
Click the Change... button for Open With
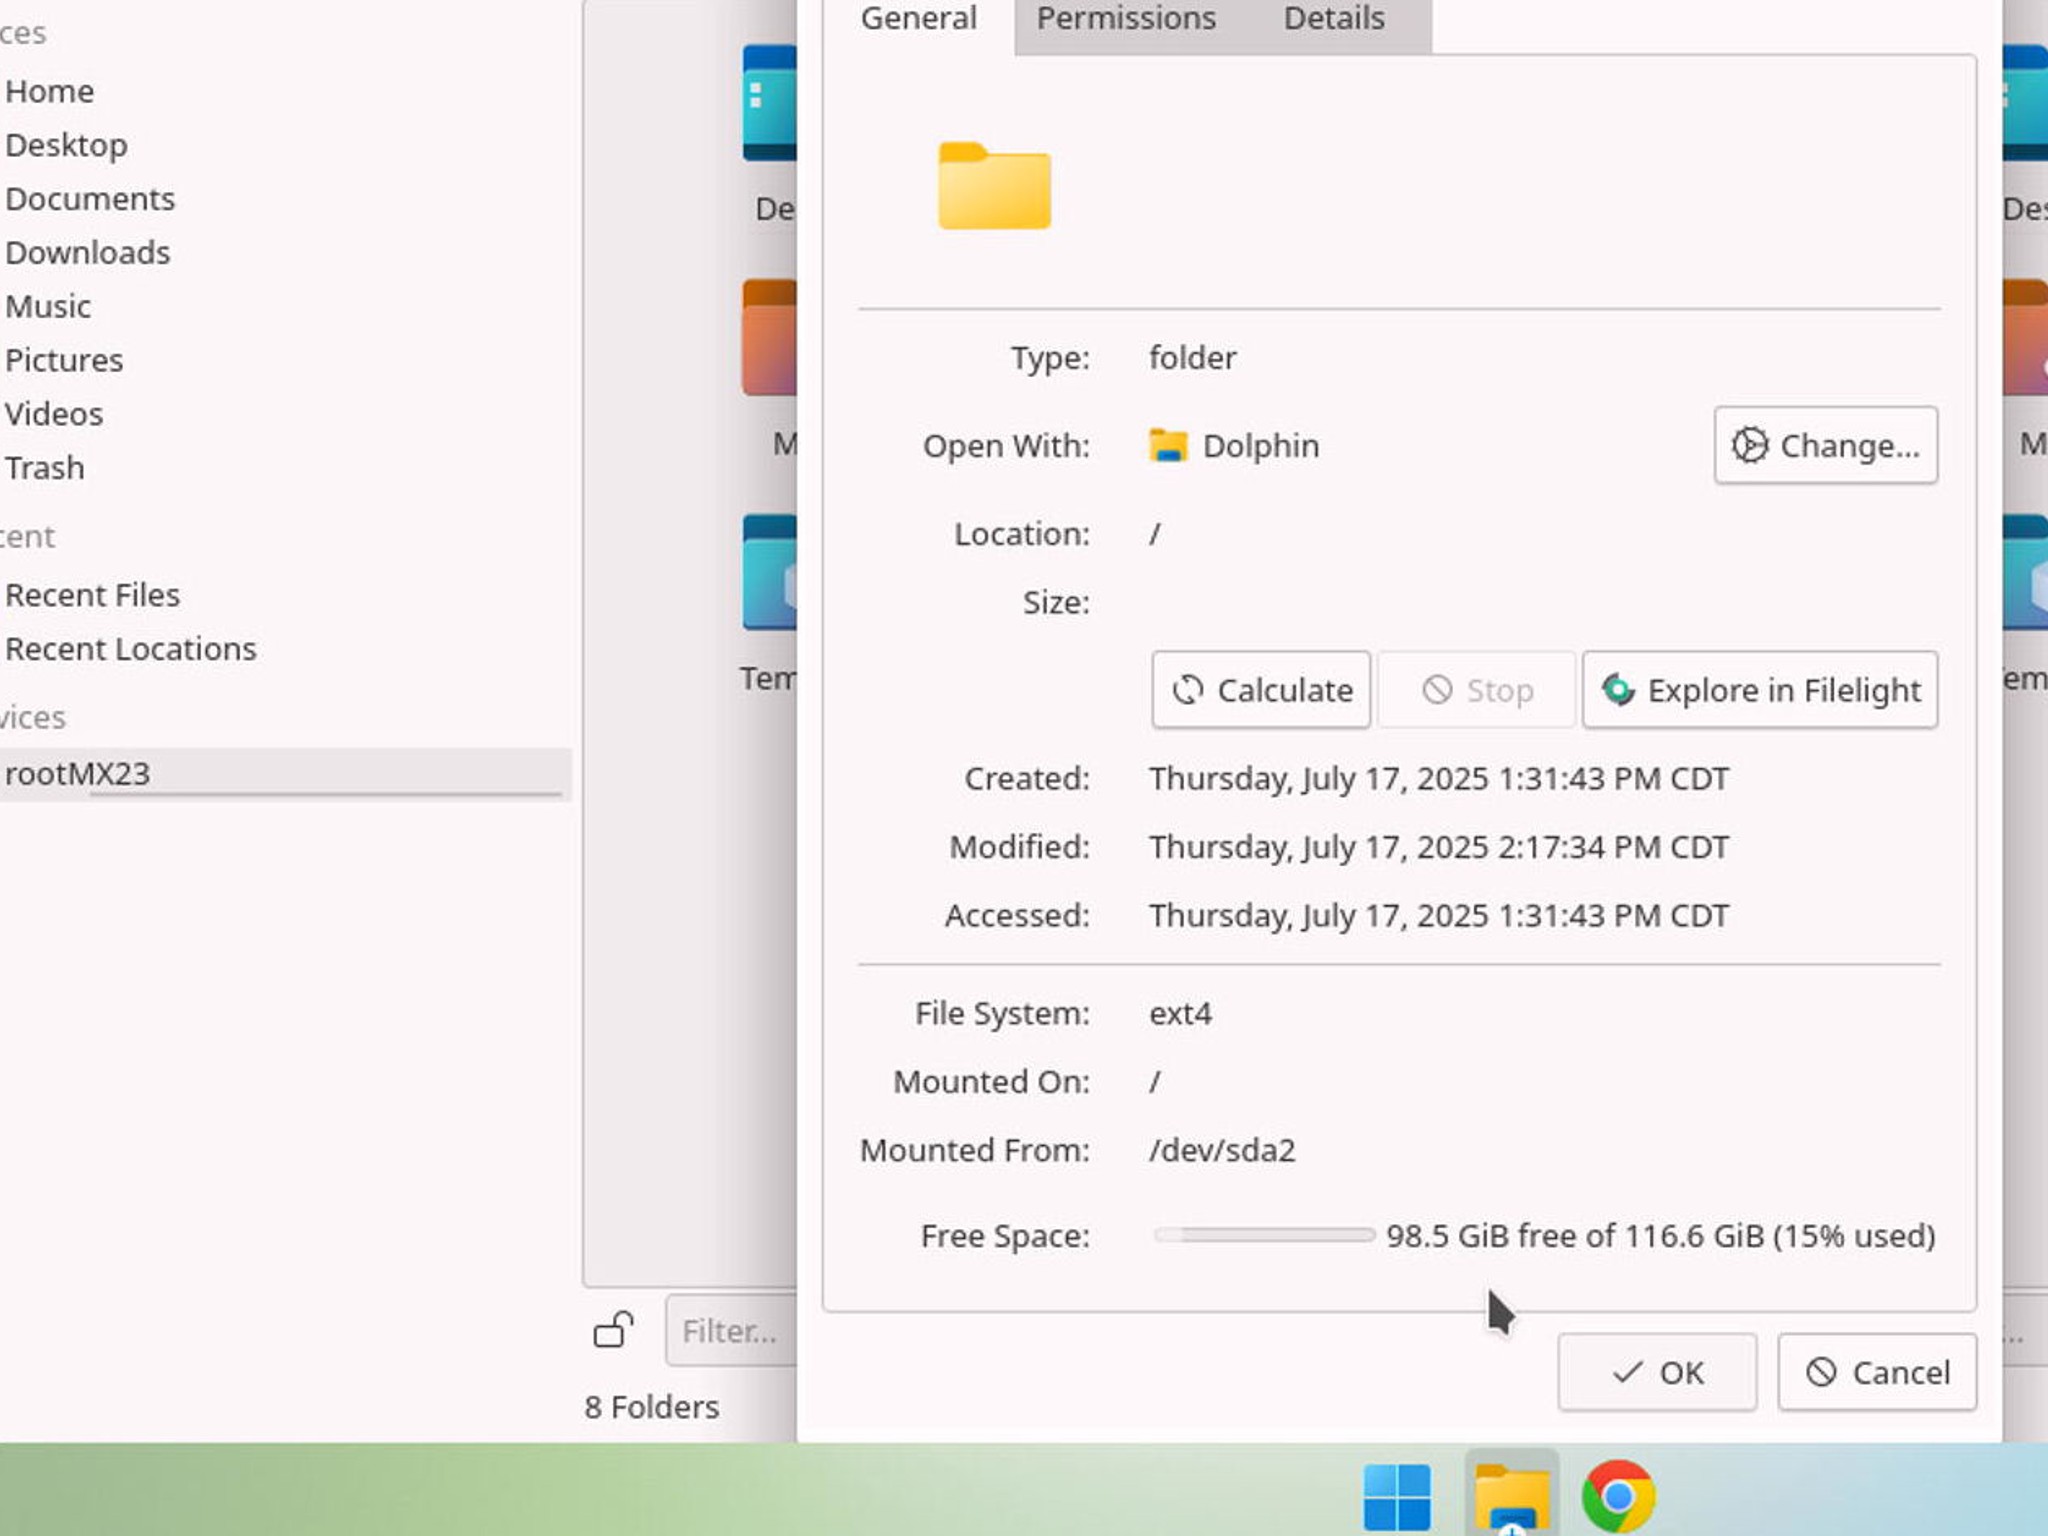[x=1825, y=445]
